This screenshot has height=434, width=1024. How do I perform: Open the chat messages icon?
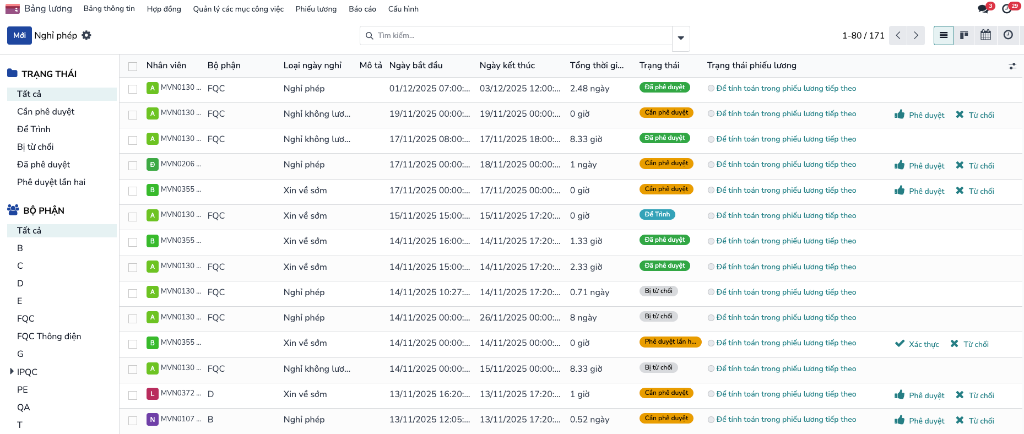[x=983, y=8]
